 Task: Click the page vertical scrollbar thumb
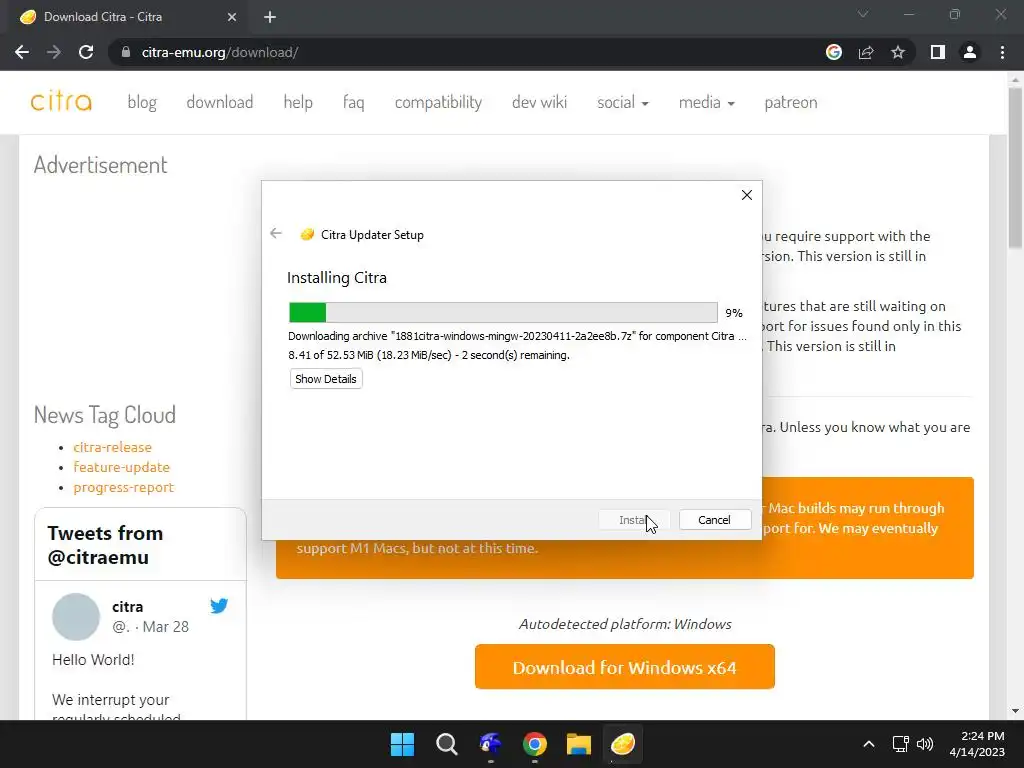pos(1015,167)
